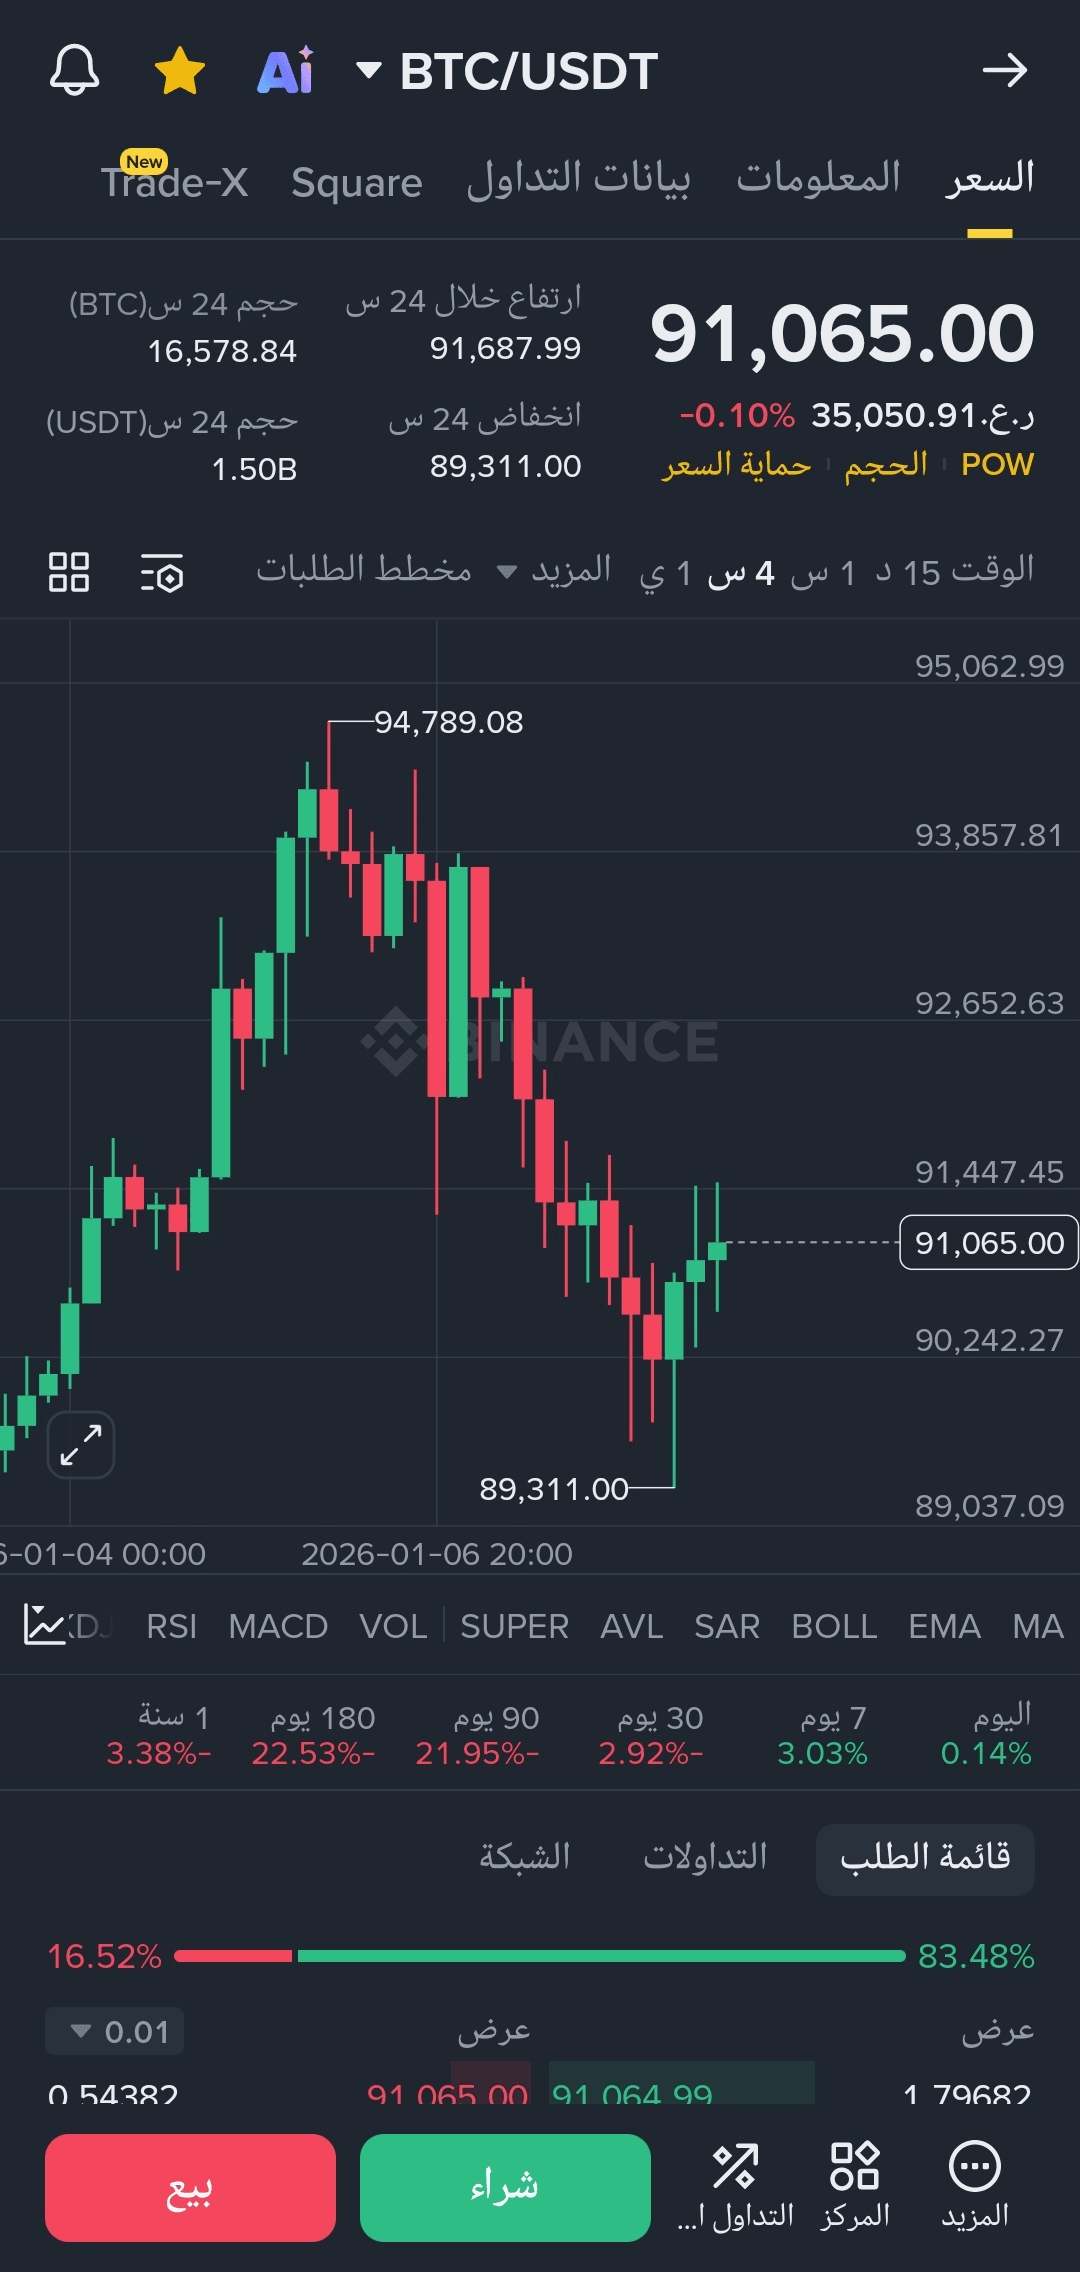Switch to the Square tab

tap(357, 183)
